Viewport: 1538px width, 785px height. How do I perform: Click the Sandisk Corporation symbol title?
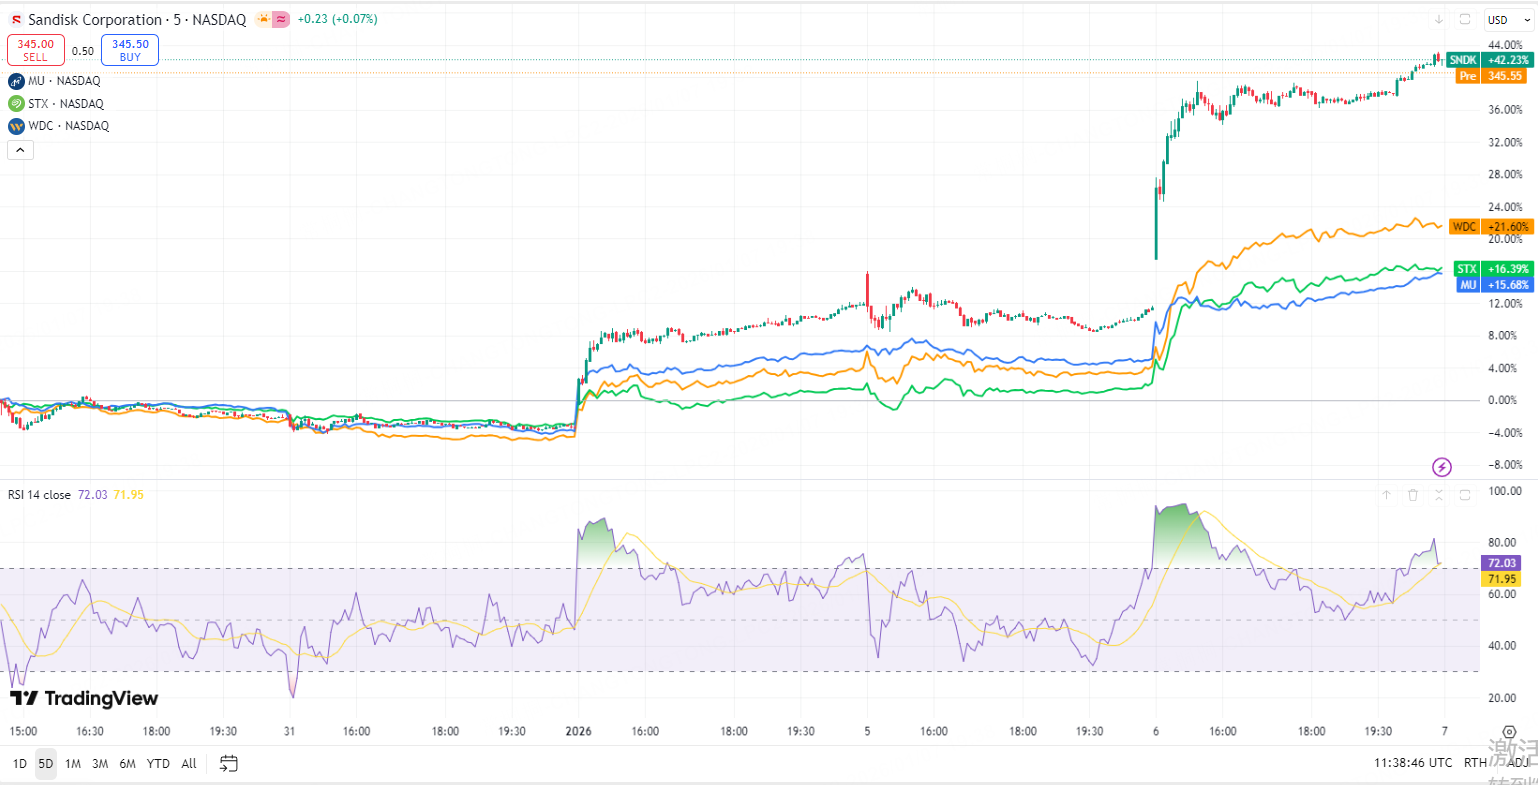(137, 20)
